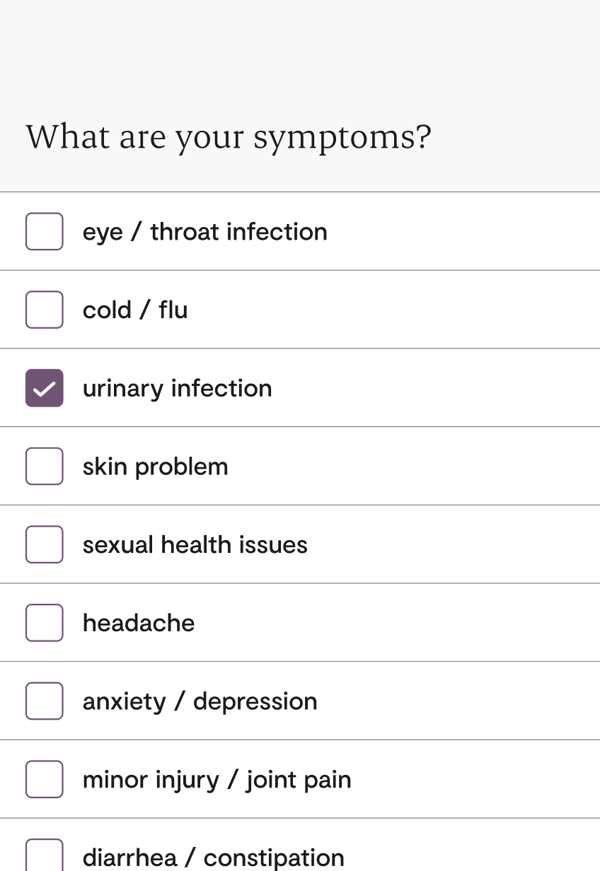This screenshot has width=600, height=871.
Task: Tick the eye / throat infection checkbox
Action: pos(44,231)
